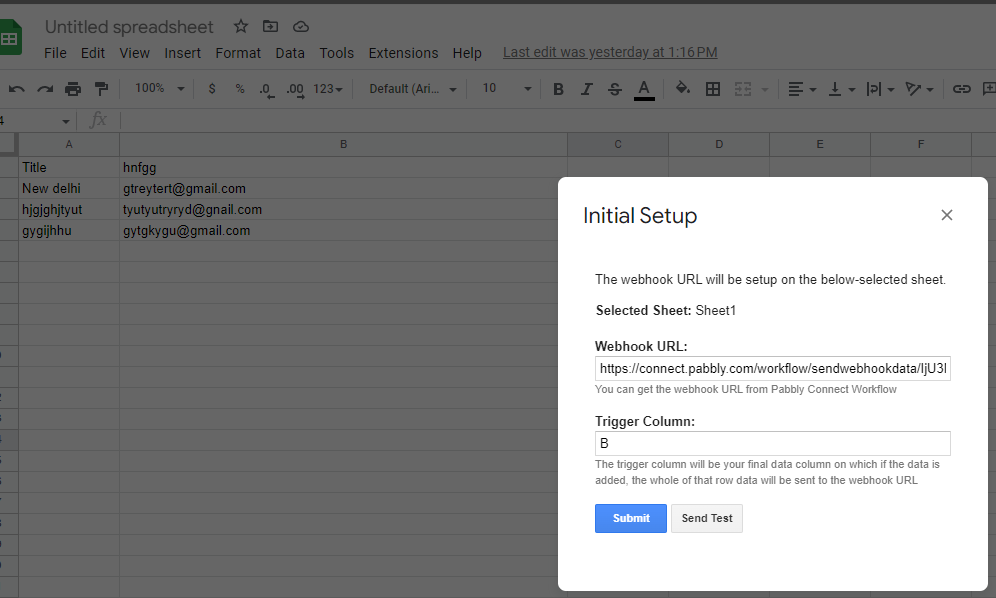Image resolution: width=996 pixels, height=598 pixels.
Task: Open the fill color bucket
Action: coord(683,88)
